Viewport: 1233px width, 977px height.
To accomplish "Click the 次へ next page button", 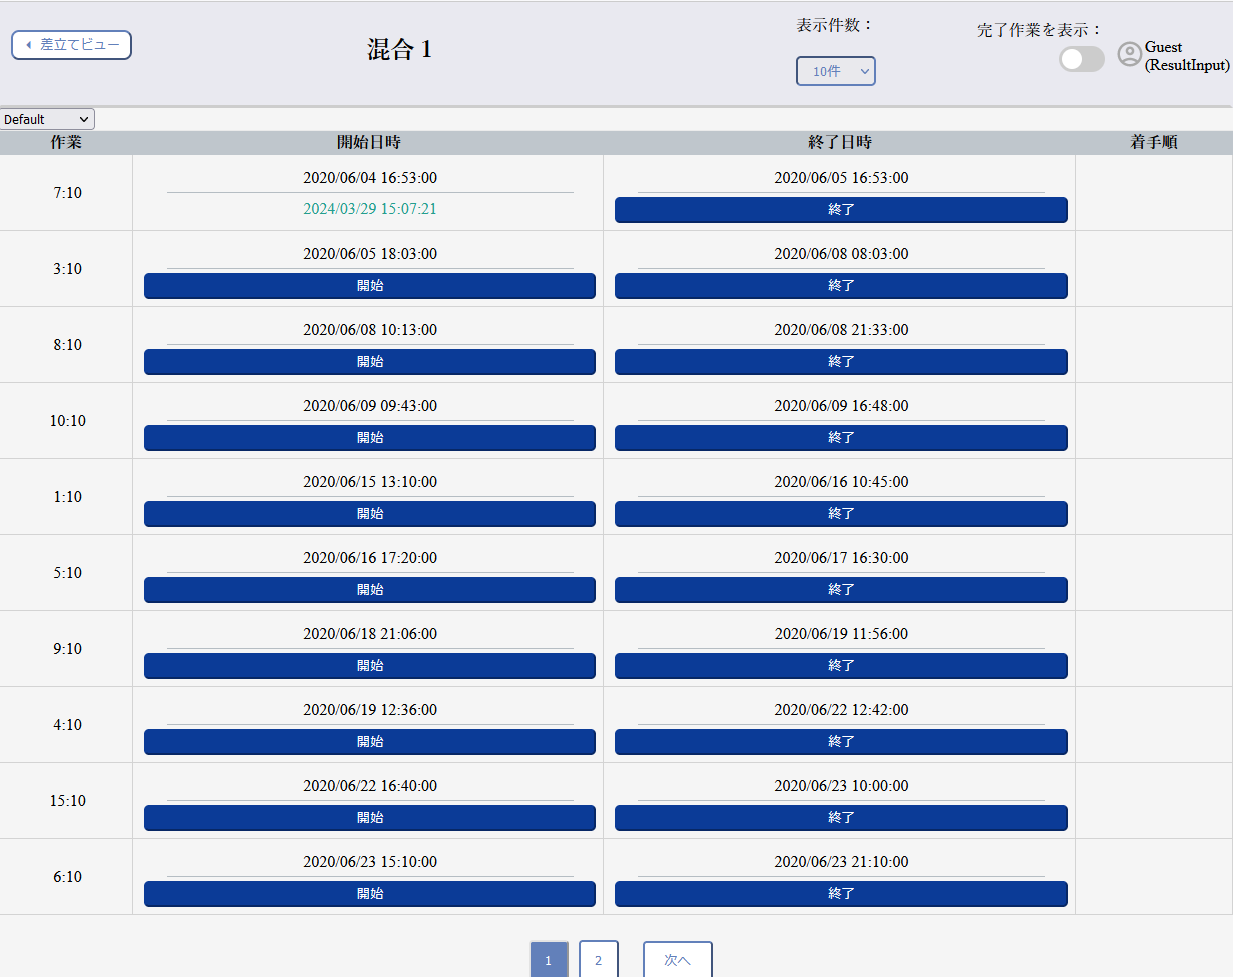I will 677,959.
